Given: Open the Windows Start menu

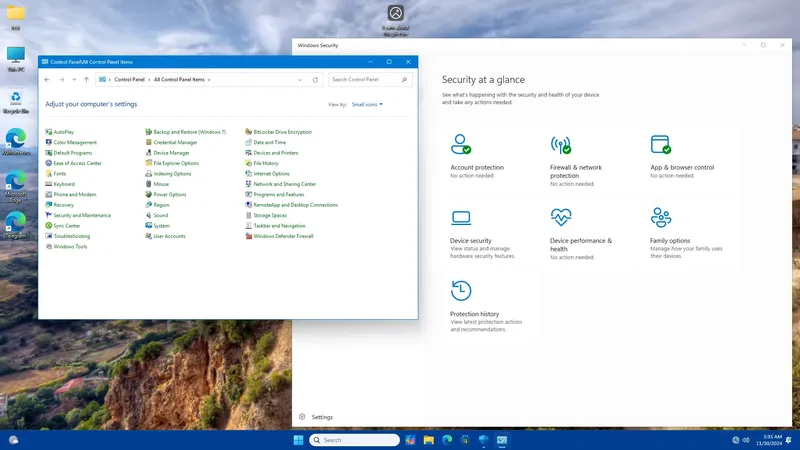Looking at the screenshot, I should (298, 440).
